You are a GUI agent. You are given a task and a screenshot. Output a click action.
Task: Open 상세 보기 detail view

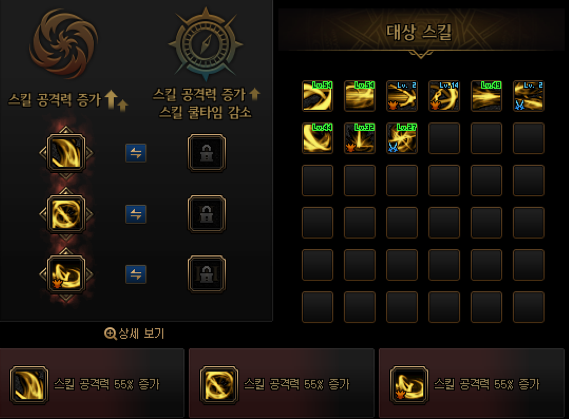coord(134,333)
